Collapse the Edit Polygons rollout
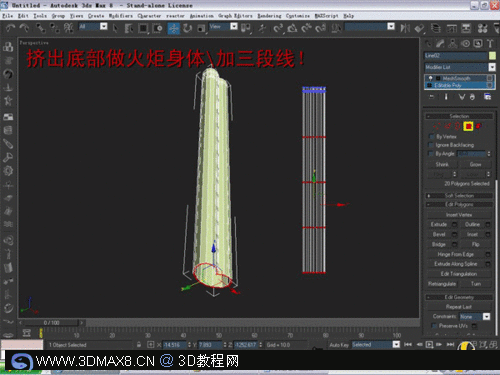Screen dimensions: 500x375 pyautogui.click(x=459, y=204)
